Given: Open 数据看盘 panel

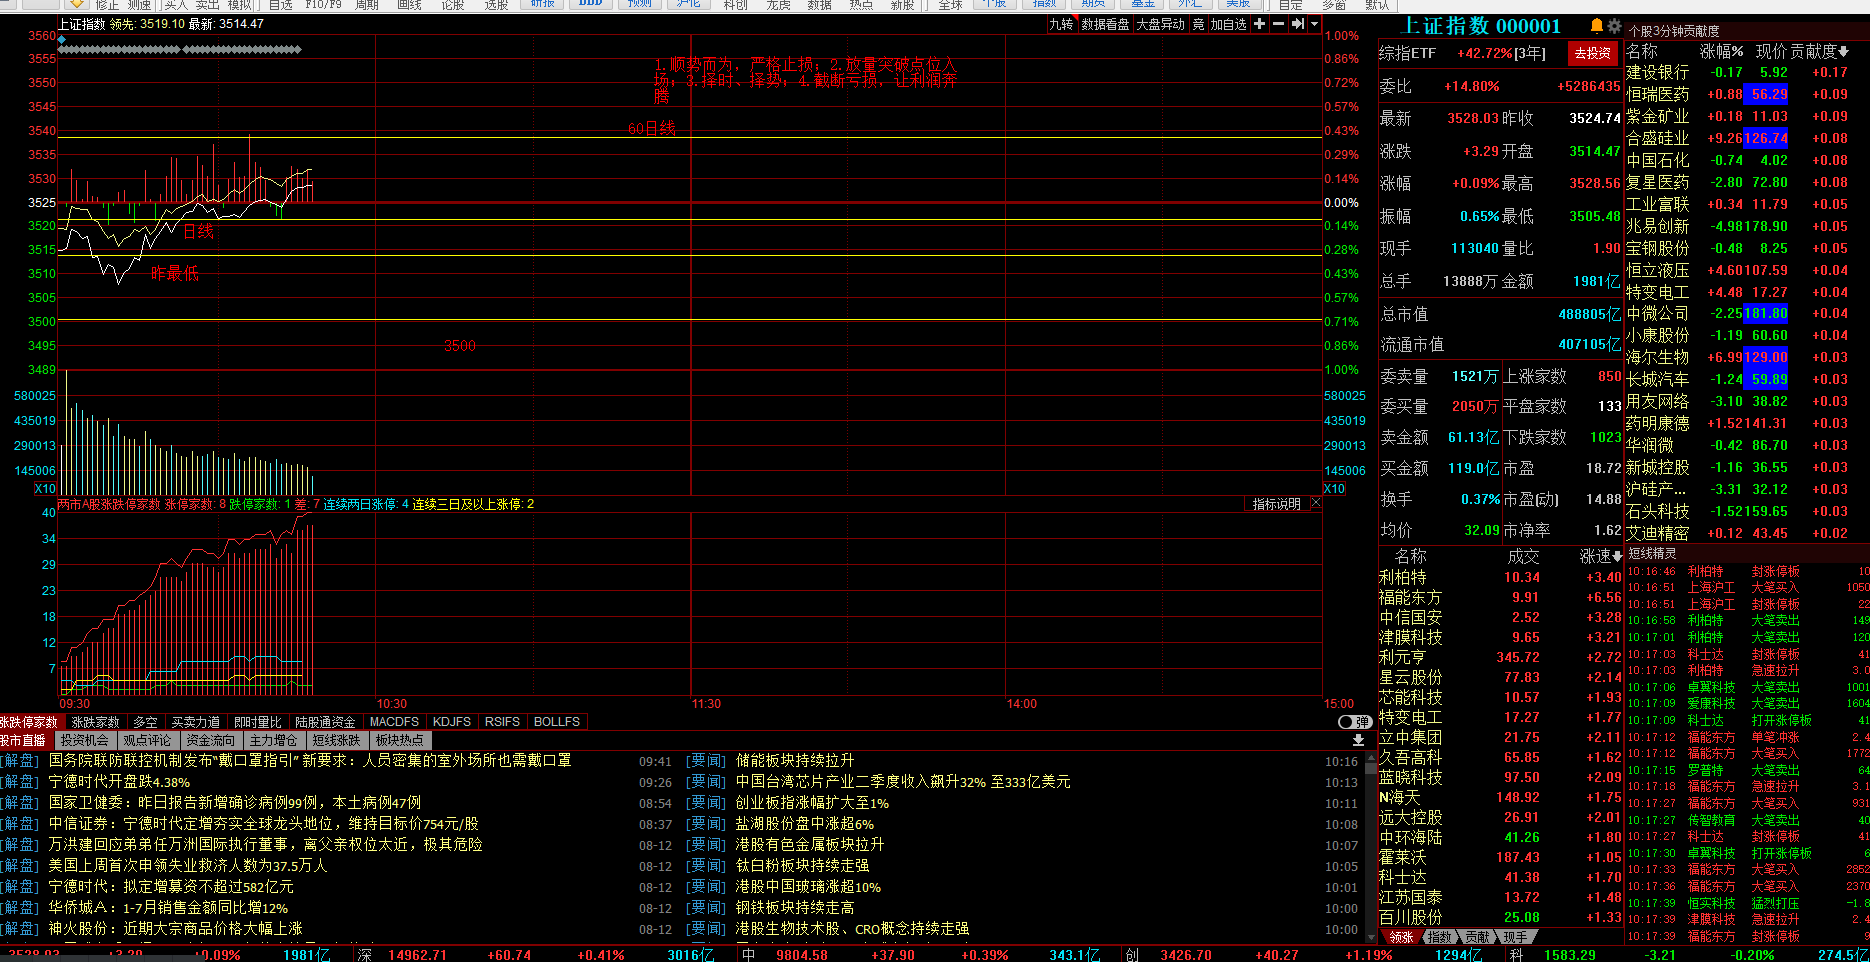Looking at the screenshot, I should pos(1105,24).
